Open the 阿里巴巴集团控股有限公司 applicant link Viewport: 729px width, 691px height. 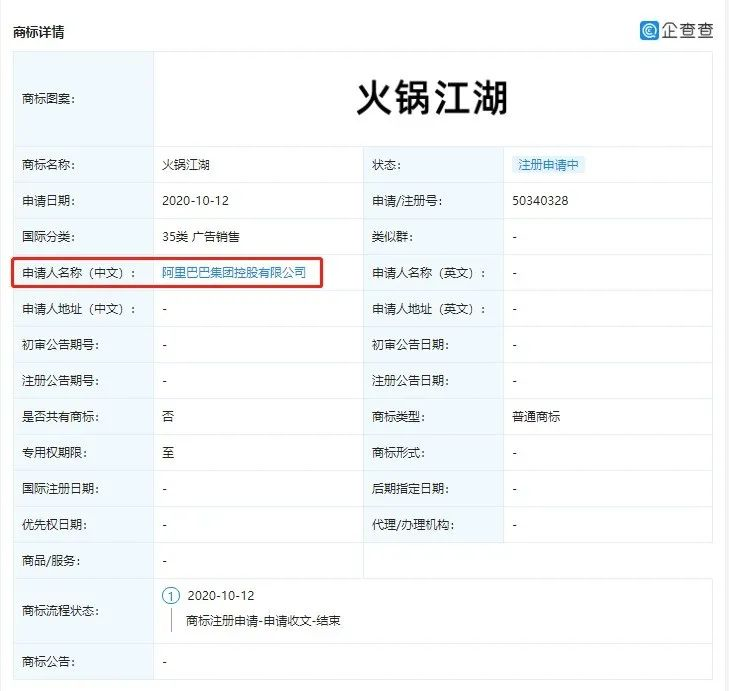click(234, 272)
